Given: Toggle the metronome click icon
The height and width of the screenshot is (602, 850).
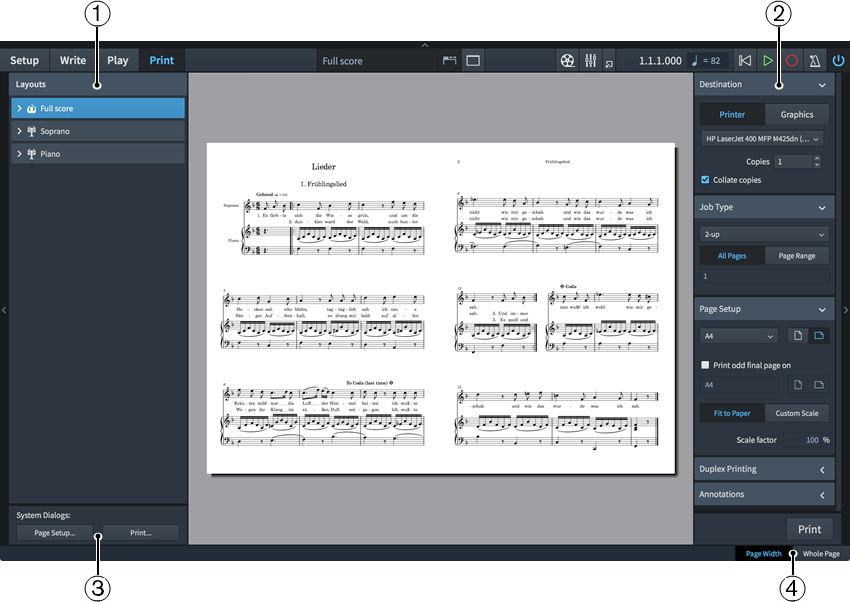Looking at the screenshot, I should point(814,61).
